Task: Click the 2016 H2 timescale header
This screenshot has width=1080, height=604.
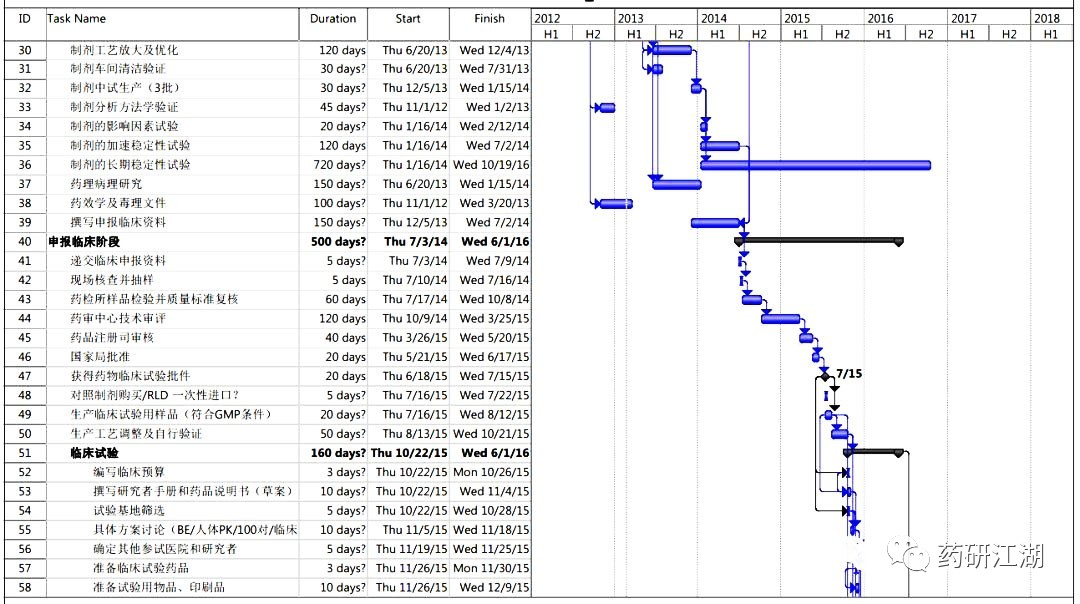Action: [x=926, y=34]
